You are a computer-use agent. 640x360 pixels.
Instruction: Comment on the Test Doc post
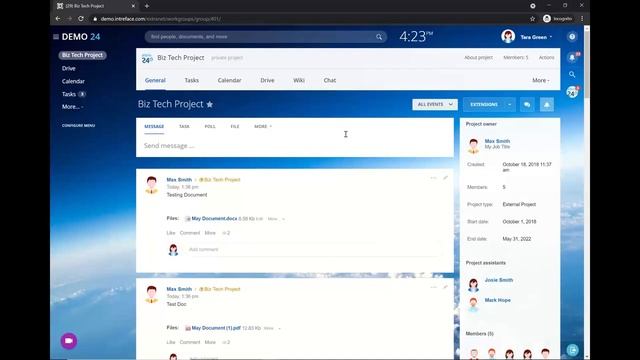pyautogui.click(x=190, y=342)
